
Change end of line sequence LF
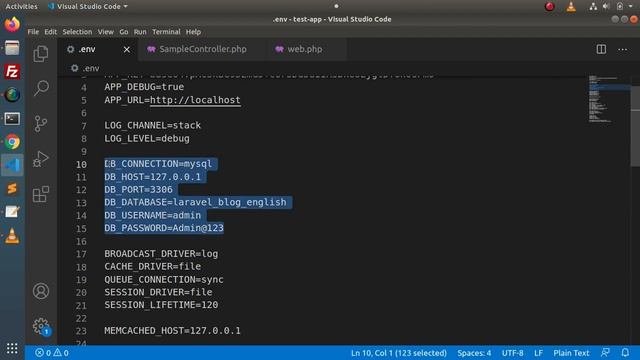(x=538, y=353)
